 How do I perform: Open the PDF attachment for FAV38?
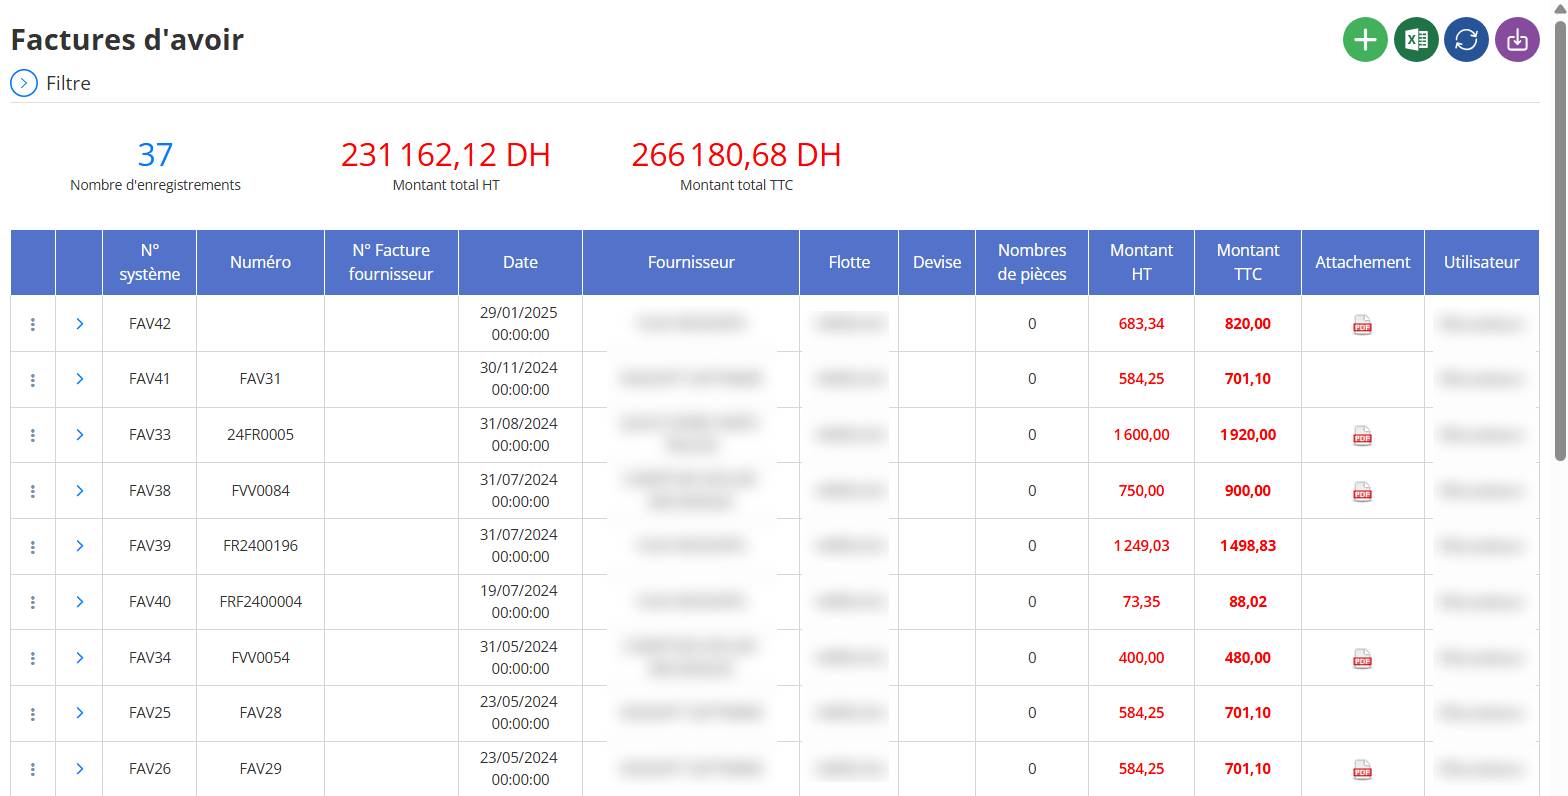tap(1362, 491)
